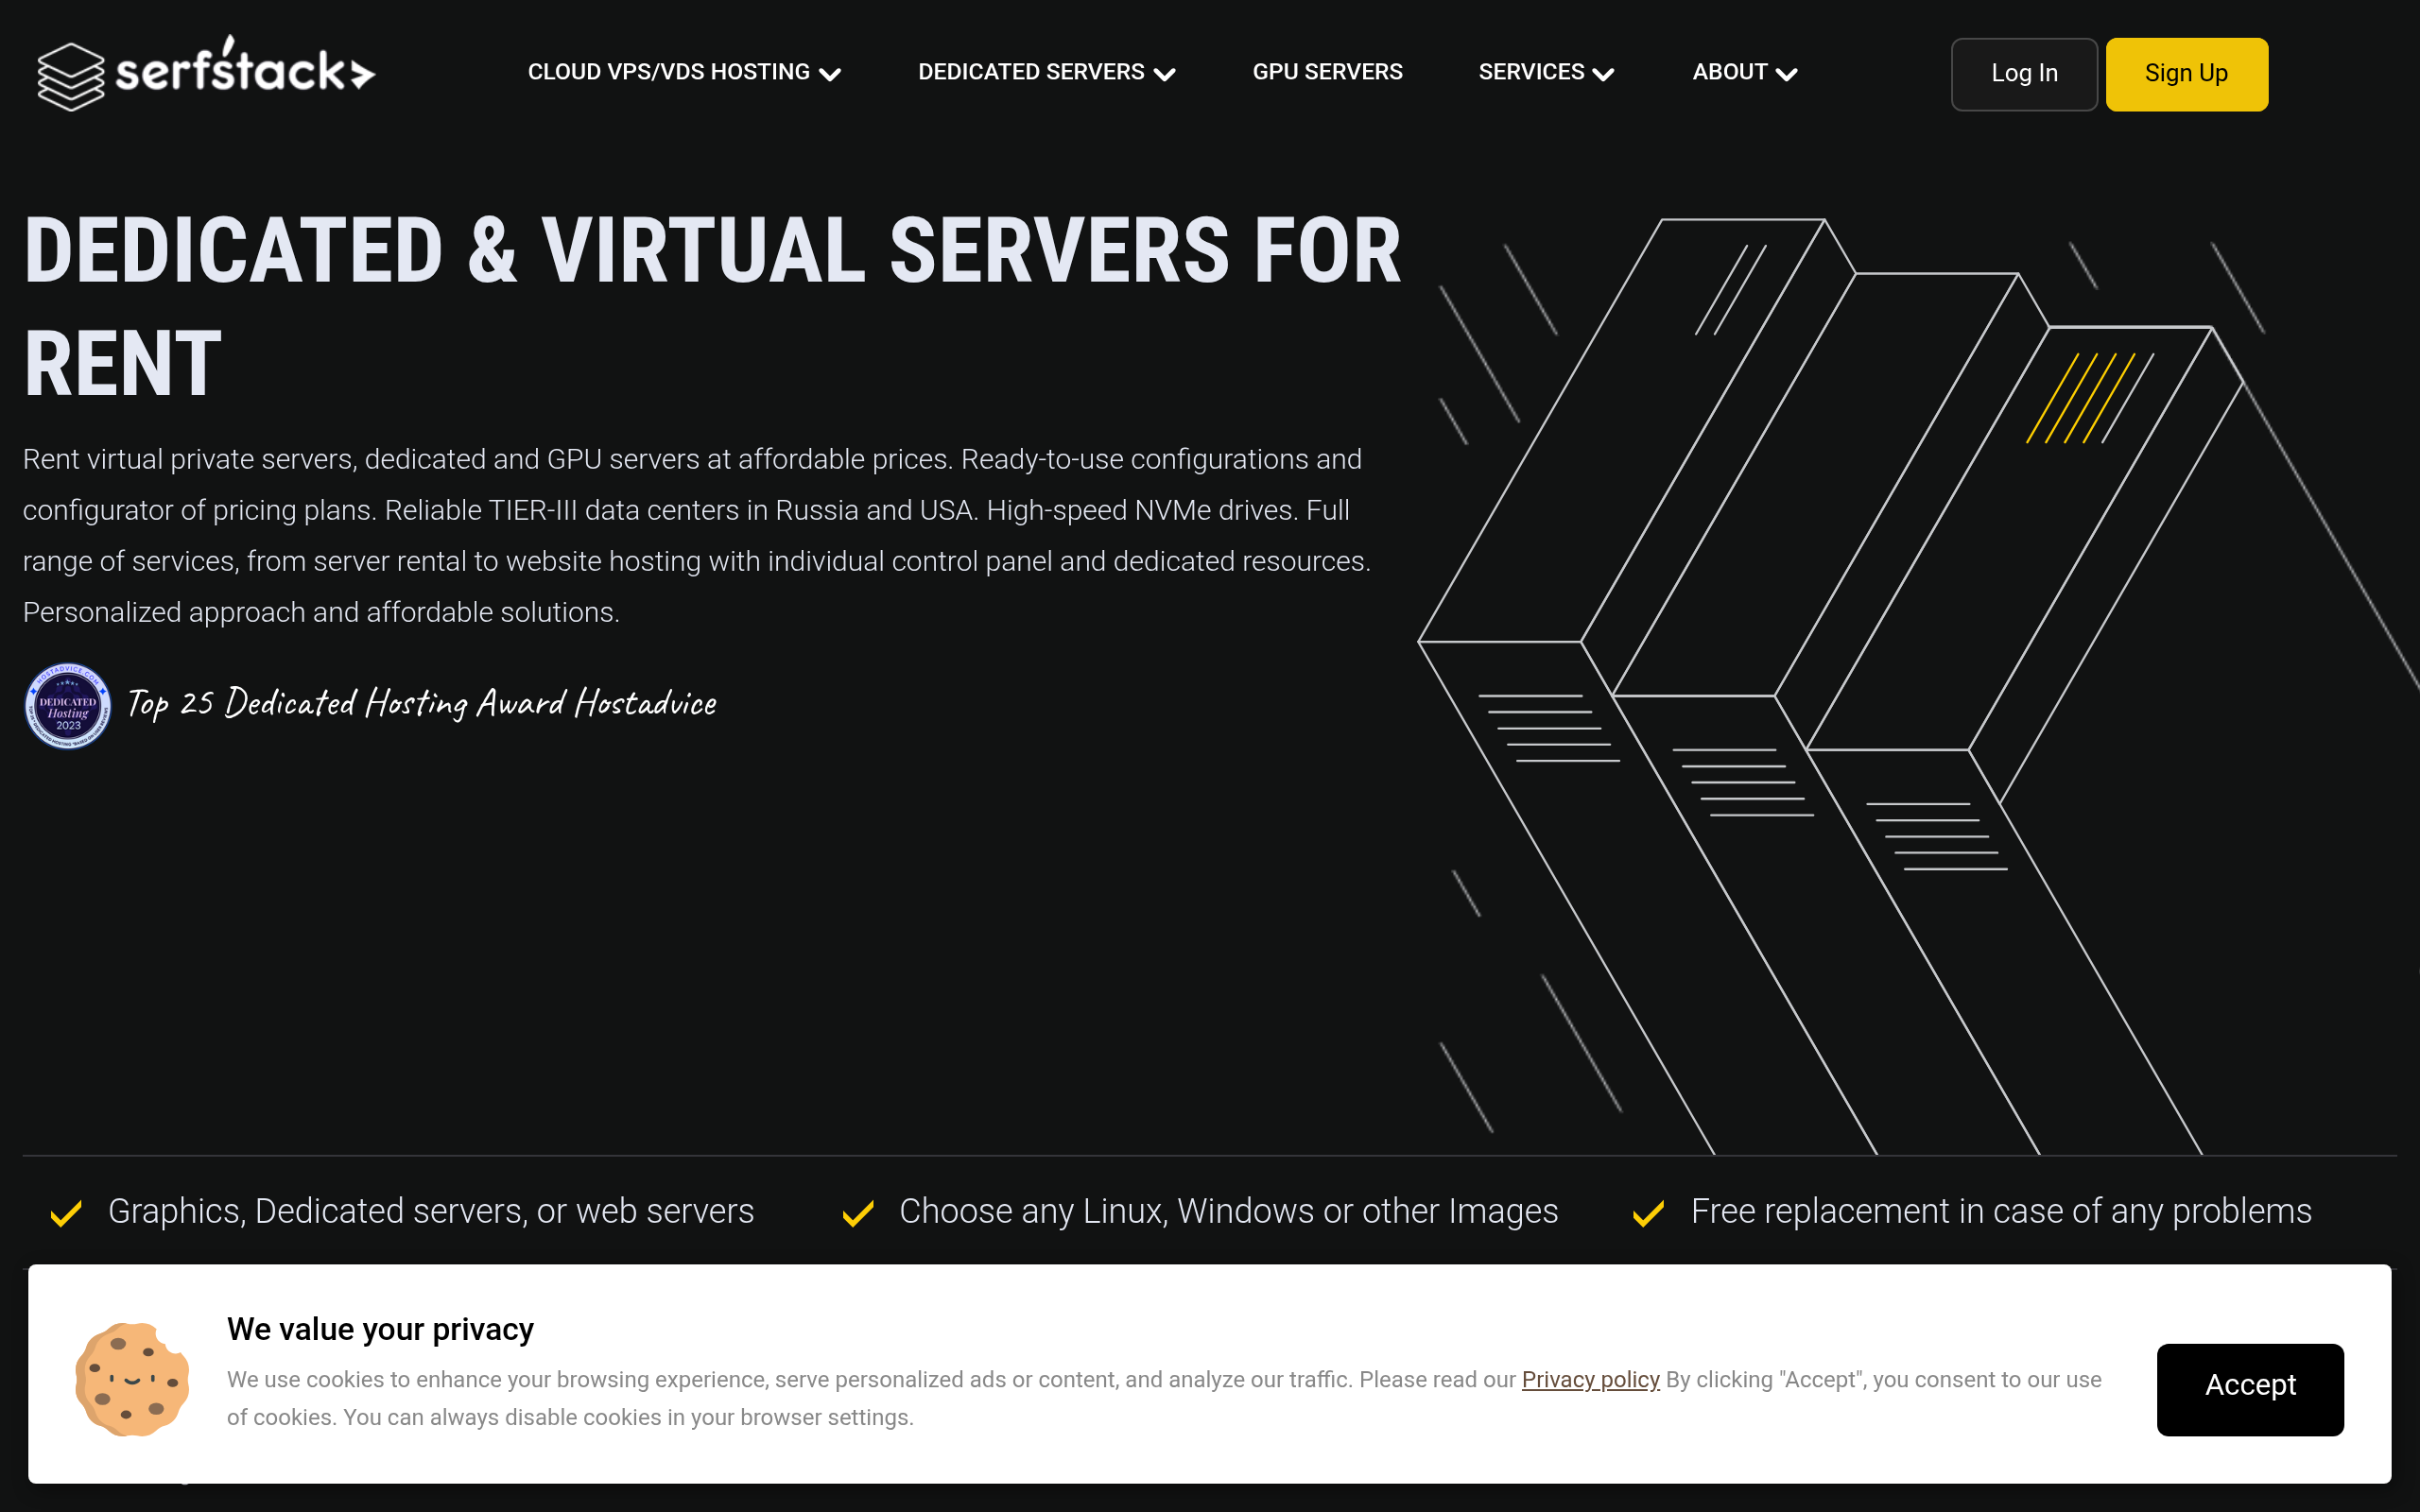Screen dimensions: 2420x1512
Task: Go to GPU Servers page
Action: [x=1327, y=72]
